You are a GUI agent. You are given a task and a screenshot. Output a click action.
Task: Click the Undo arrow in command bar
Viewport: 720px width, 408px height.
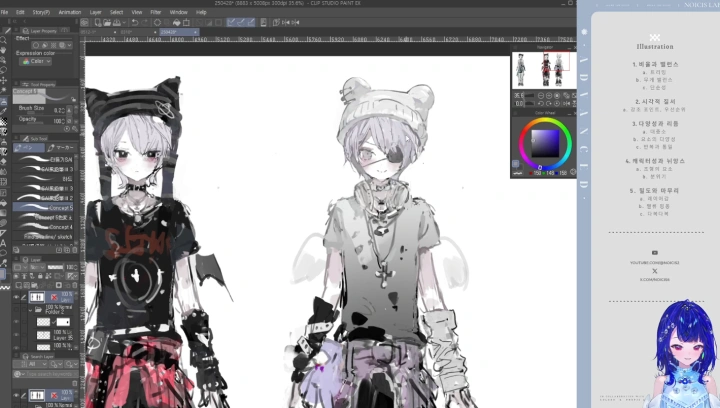pos(135,22)
